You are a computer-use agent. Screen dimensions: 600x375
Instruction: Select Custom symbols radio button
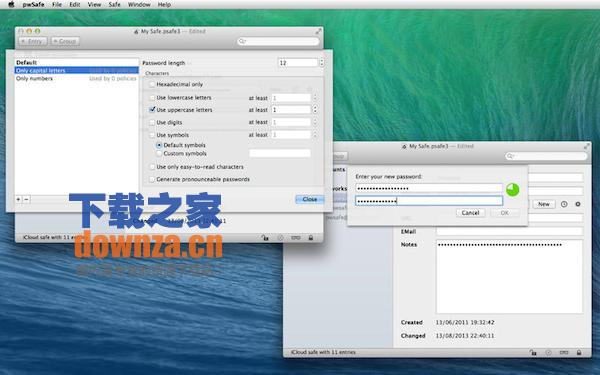coord(159,153)
